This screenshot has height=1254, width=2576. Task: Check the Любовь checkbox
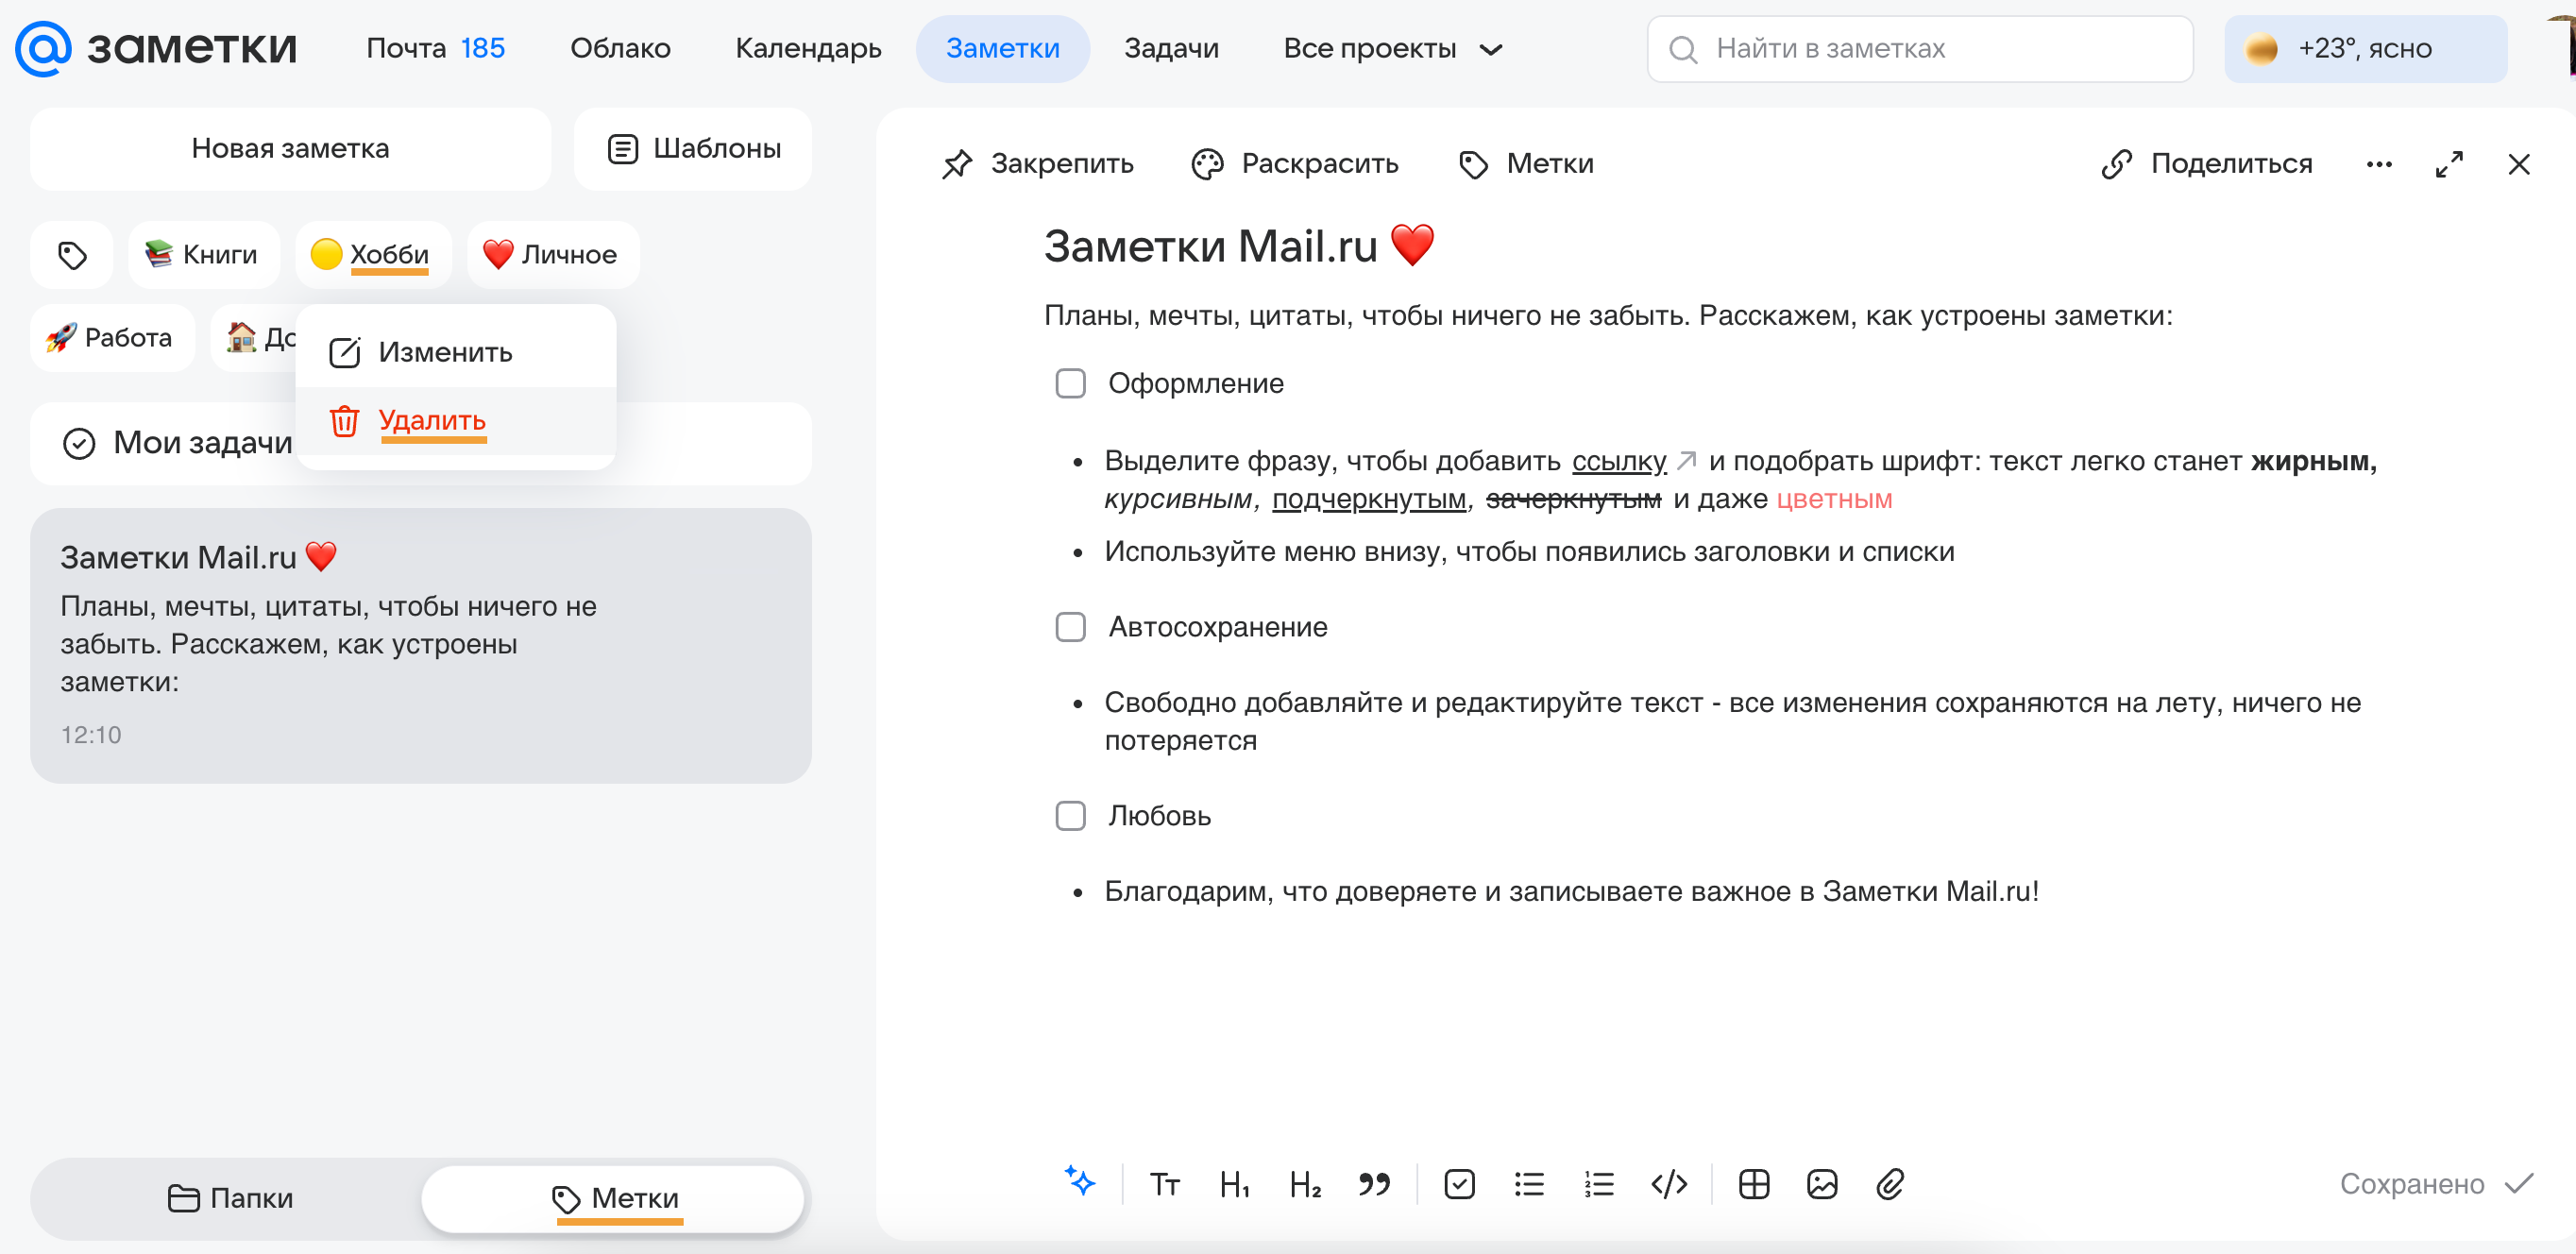point(1070,815)
